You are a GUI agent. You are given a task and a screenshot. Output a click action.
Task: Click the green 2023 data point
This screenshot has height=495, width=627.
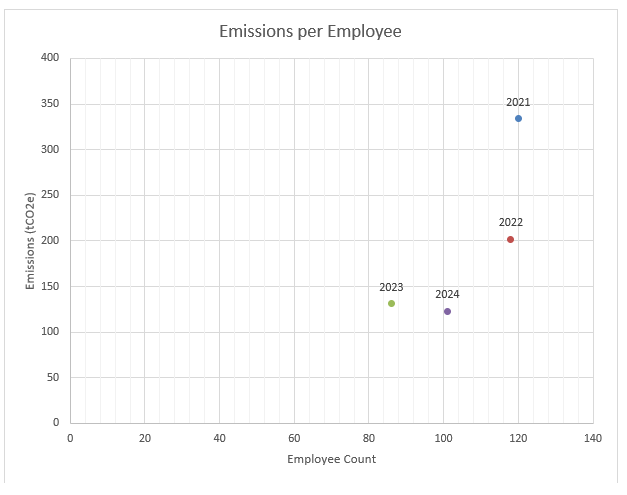tap(391, 304)
